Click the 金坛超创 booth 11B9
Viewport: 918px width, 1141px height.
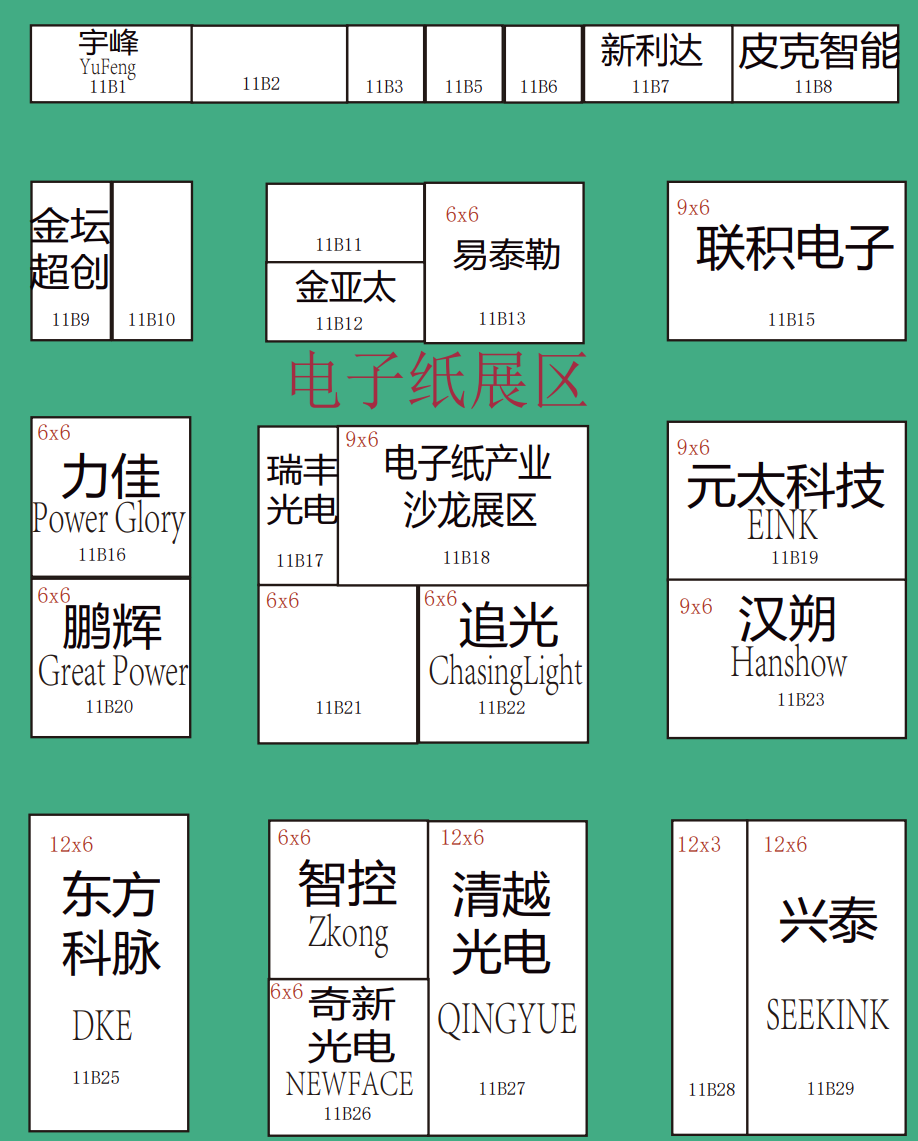tap(71, 261)
